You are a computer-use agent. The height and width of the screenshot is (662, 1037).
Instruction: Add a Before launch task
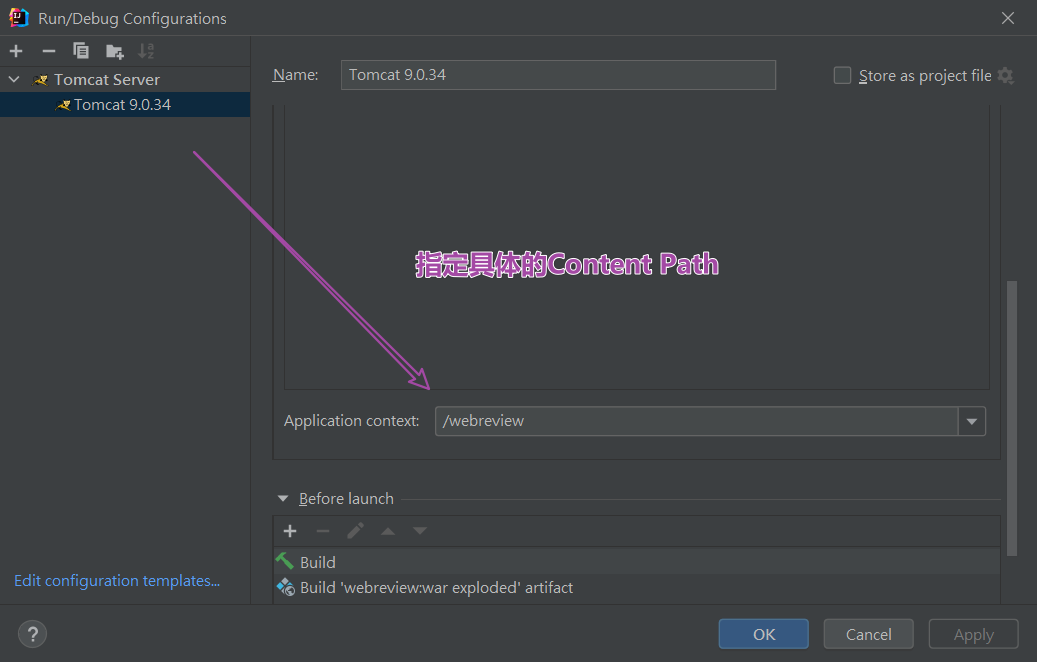(x=290, y=531)
